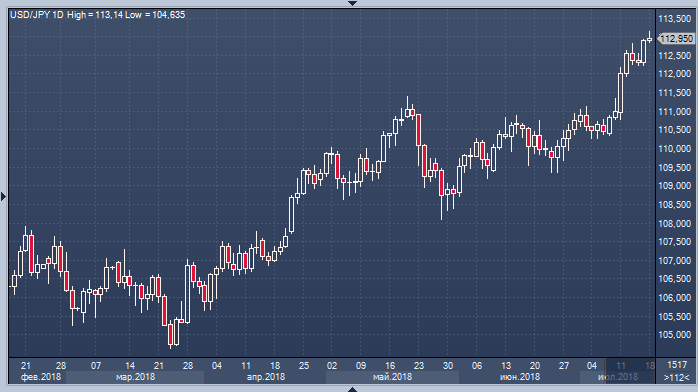Click the date label 25 on the time axis
The width and height of the screenshot is (698, 392).
pyautogui.click(x=304, y=365)
